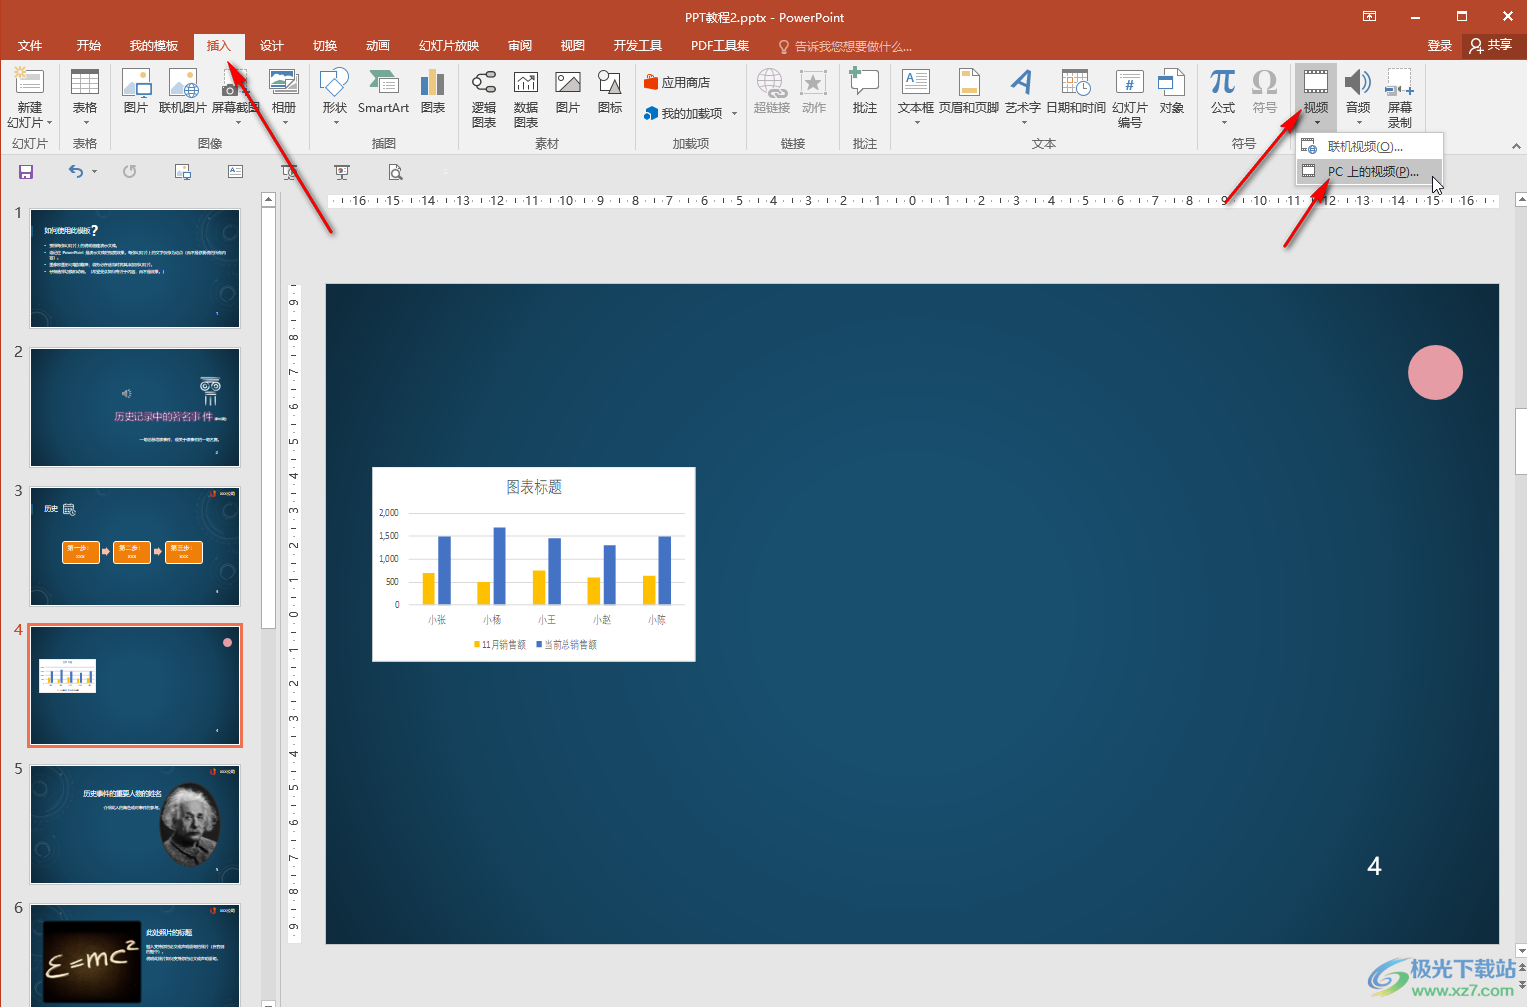
Task: Switch to the 开始 Home tab
Action: point(89,46)
